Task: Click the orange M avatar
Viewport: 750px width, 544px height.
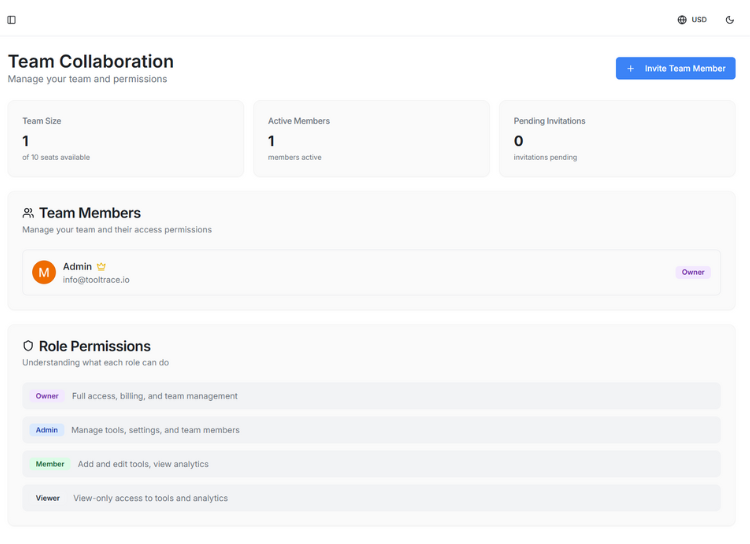Action: coord(44,272)
